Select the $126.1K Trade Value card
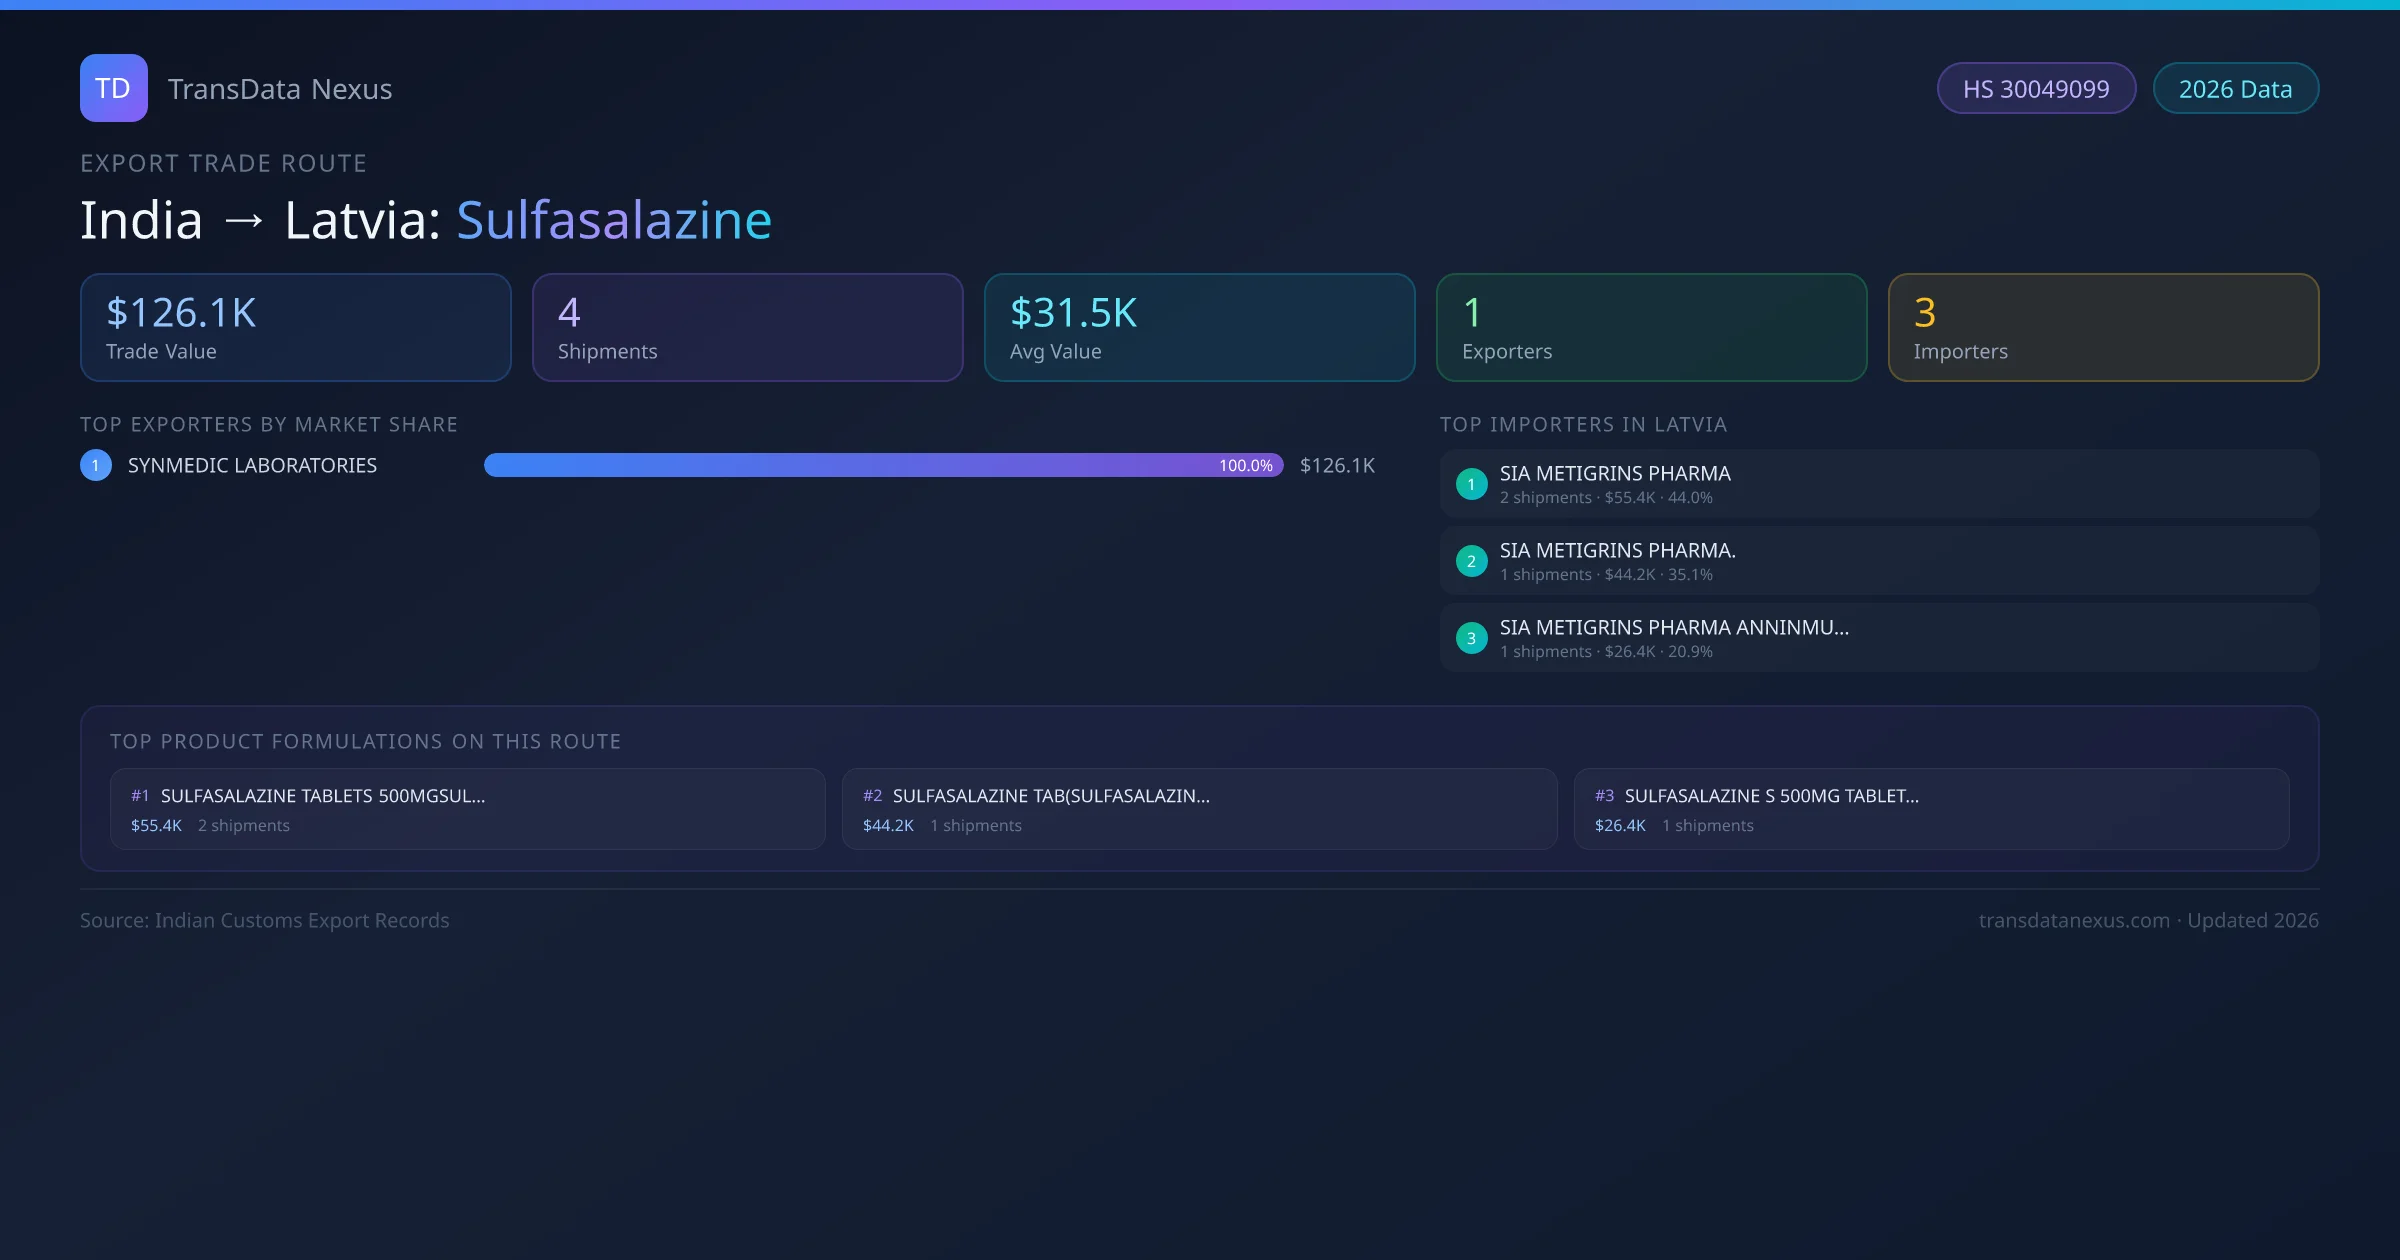 295,328
